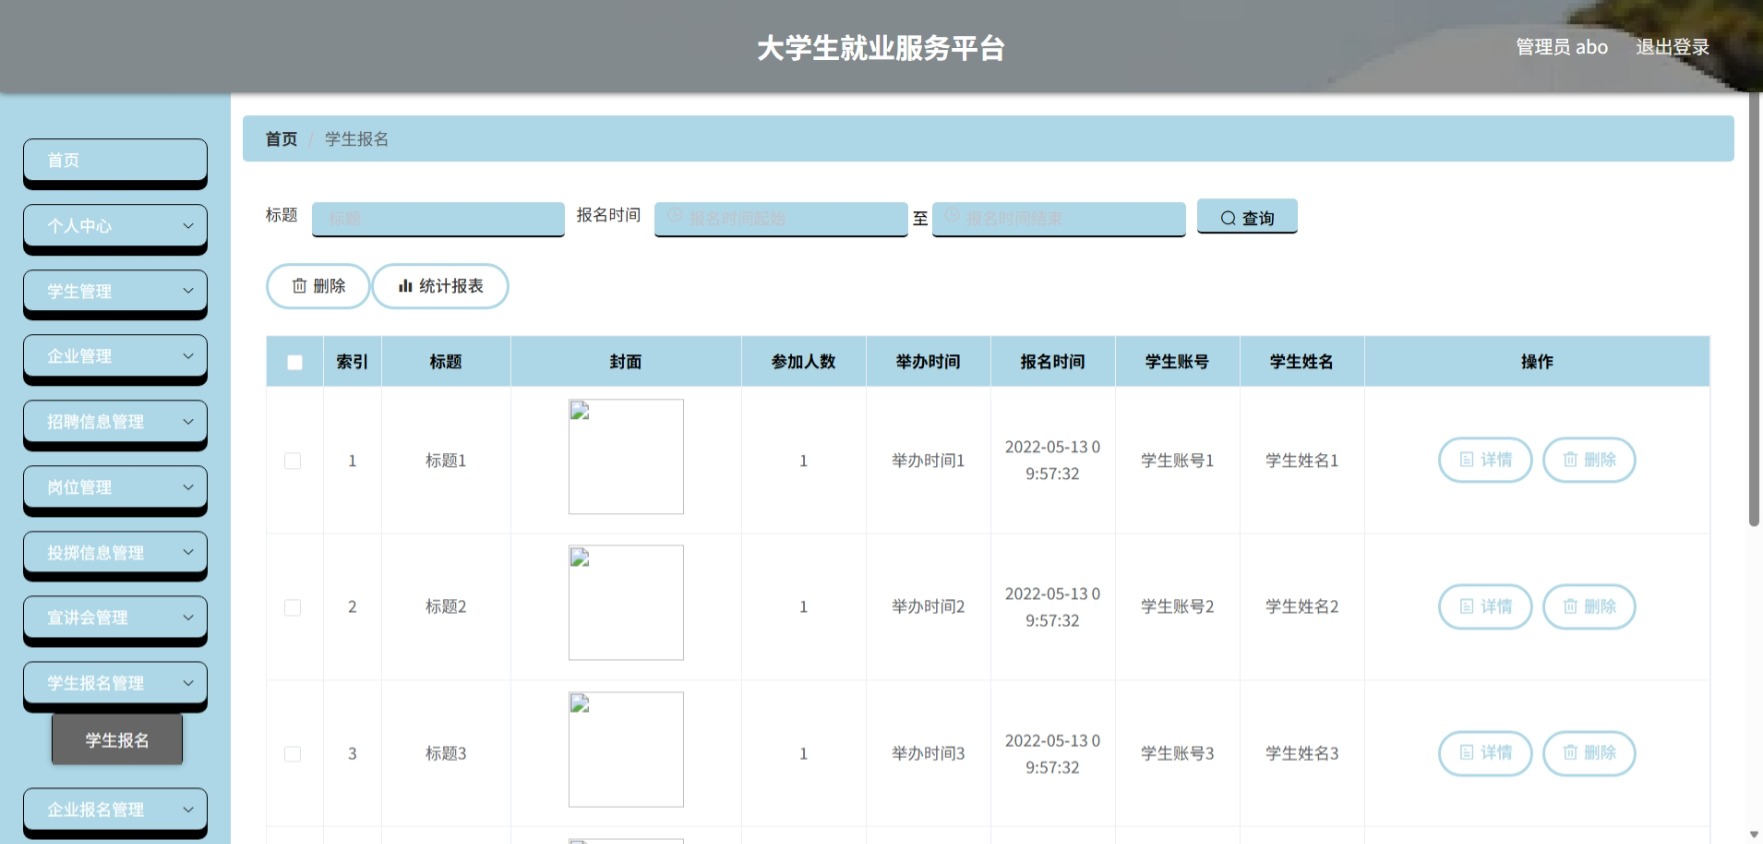Image resolution: width=1763 pixels, height=844 pixels.
Task: Click the 统计报表 button
Action: coord(440,286)
